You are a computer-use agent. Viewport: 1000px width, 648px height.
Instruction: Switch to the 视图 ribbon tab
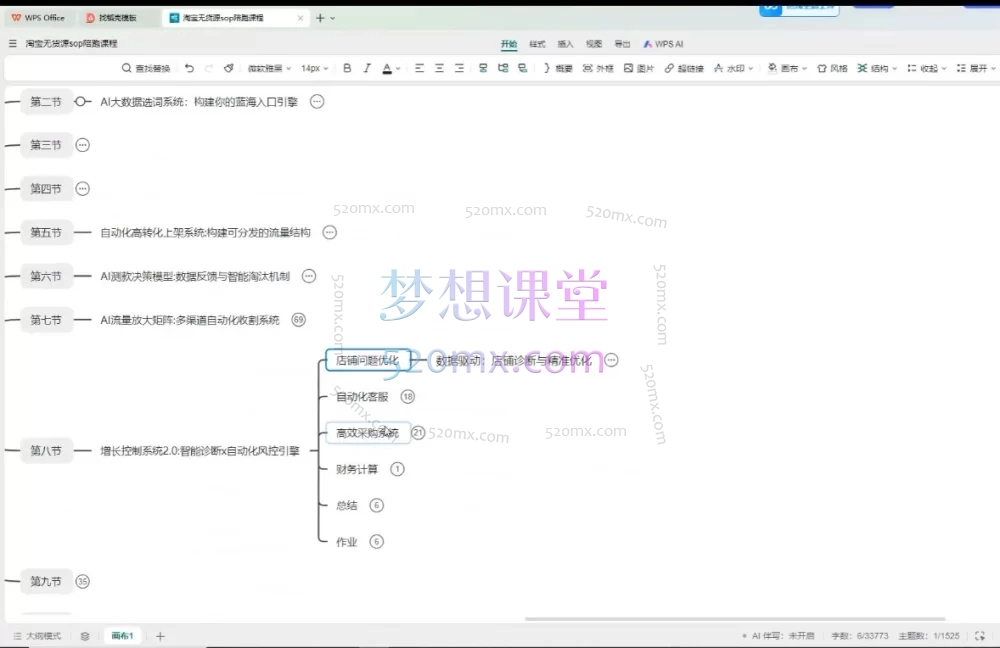click(x=593, y=44)
